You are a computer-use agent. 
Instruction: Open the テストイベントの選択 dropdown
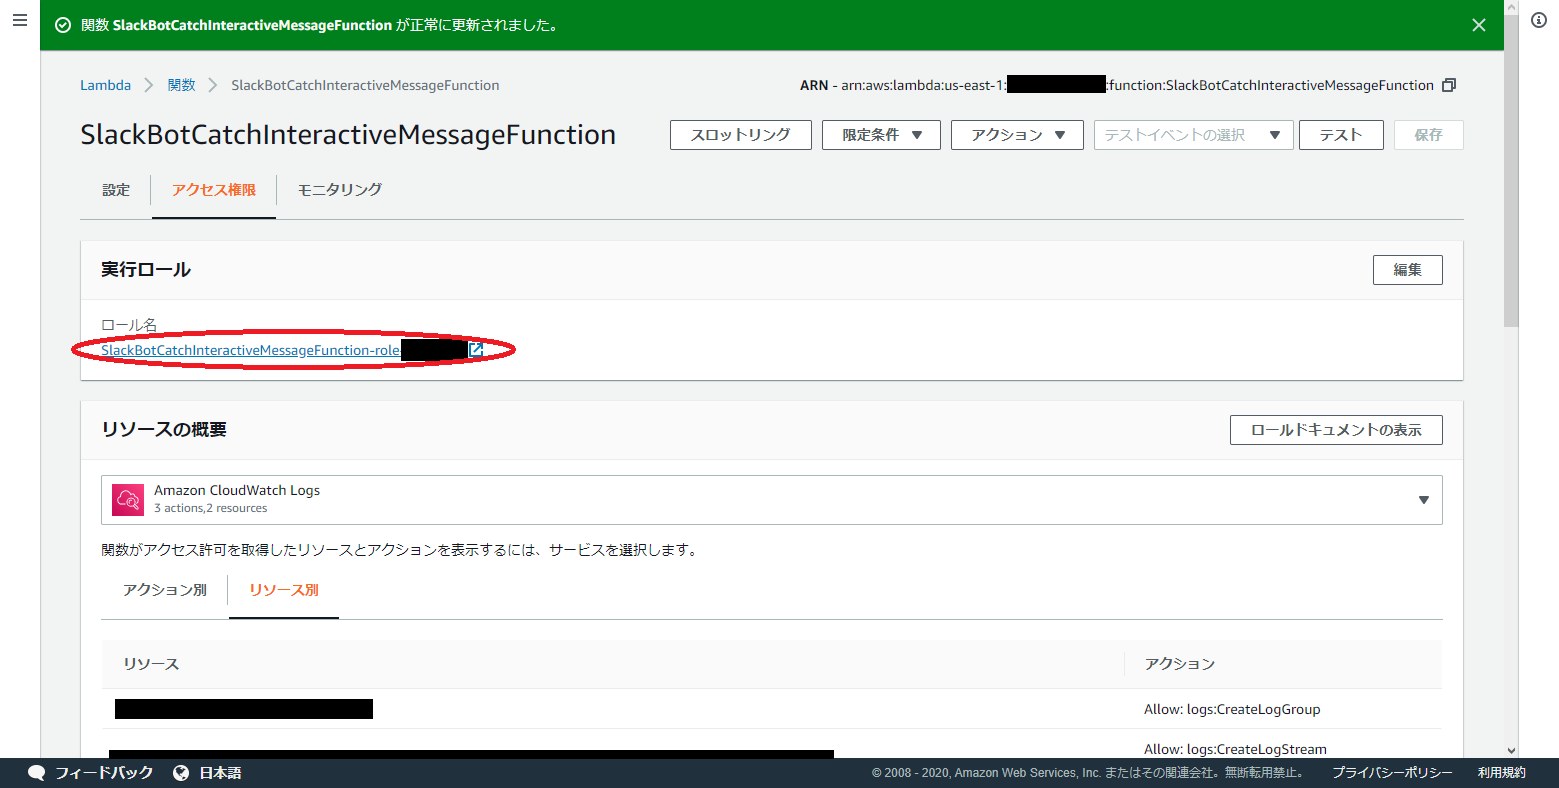coord(1193,135)
